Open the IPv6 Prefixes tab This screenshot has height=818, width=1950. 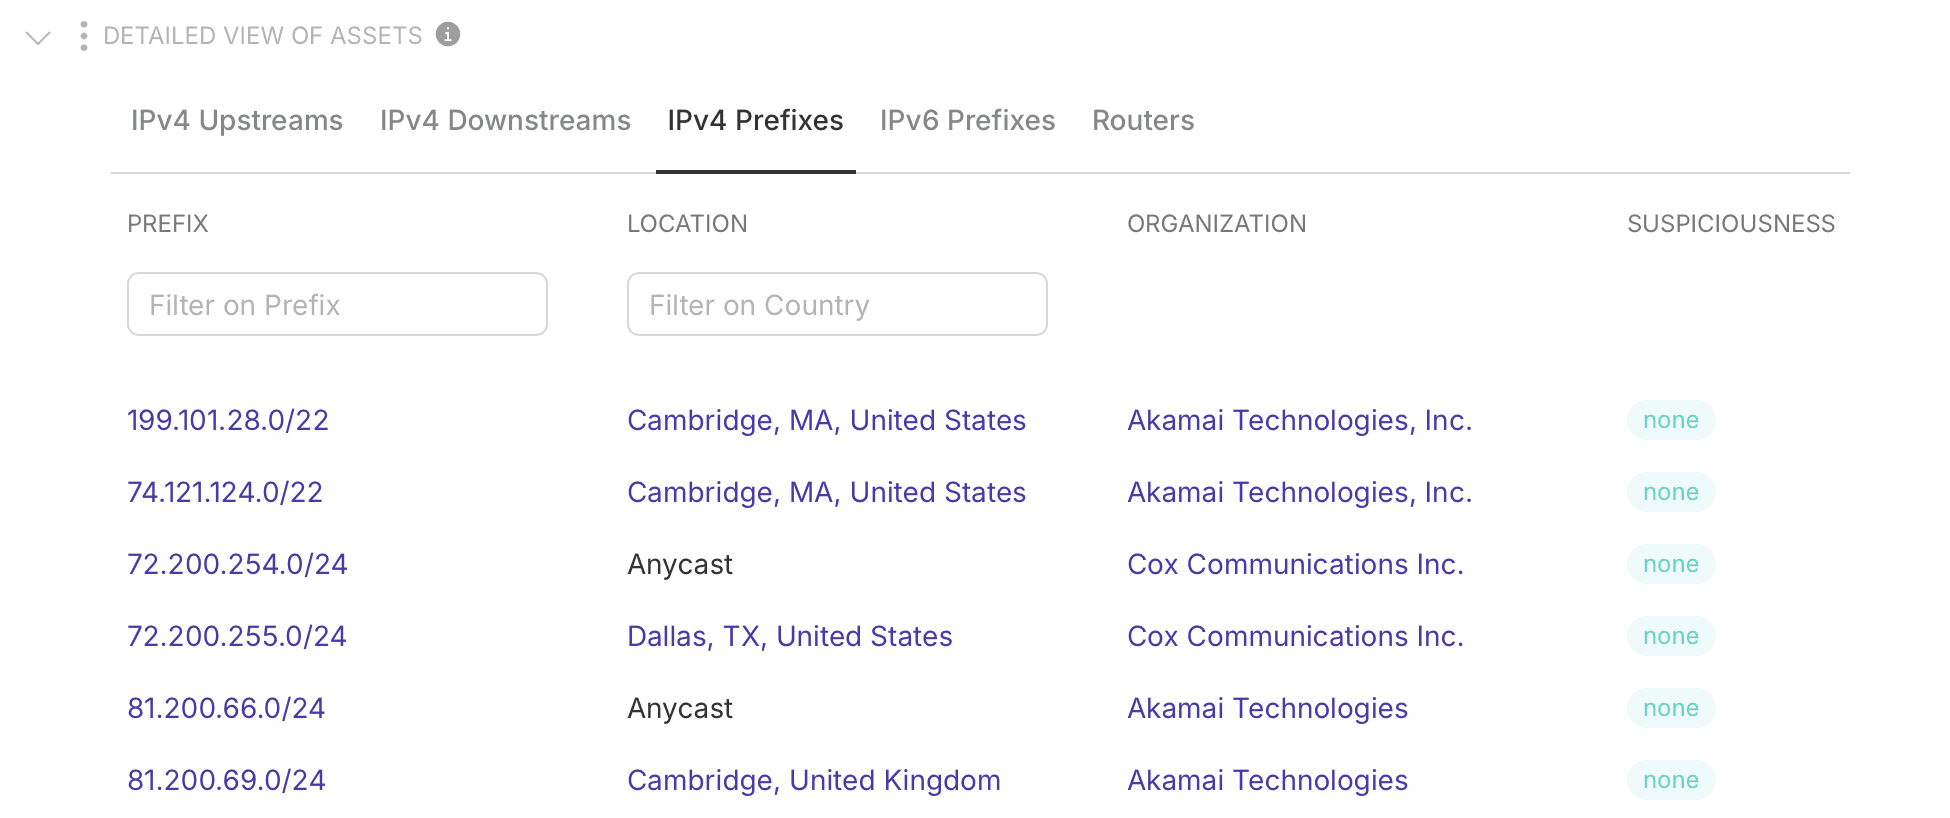point(967,121)
